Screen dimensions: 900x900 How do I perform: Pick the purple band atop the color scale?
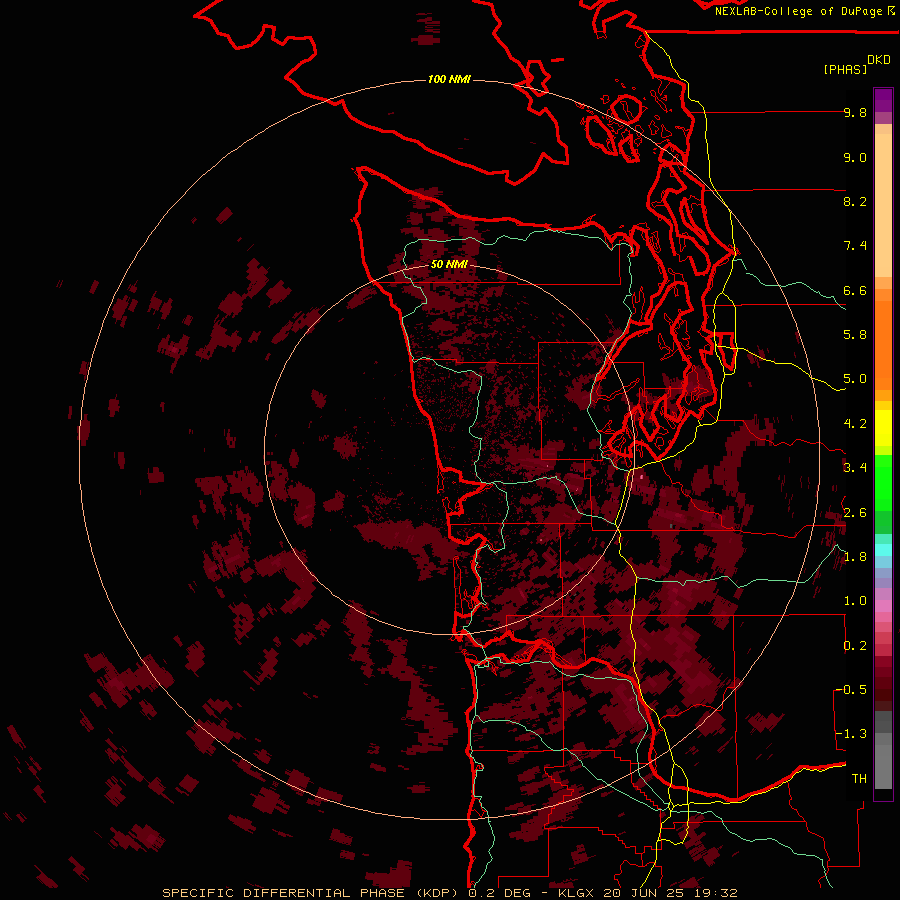pyautogui.click(x=883, y=100)
